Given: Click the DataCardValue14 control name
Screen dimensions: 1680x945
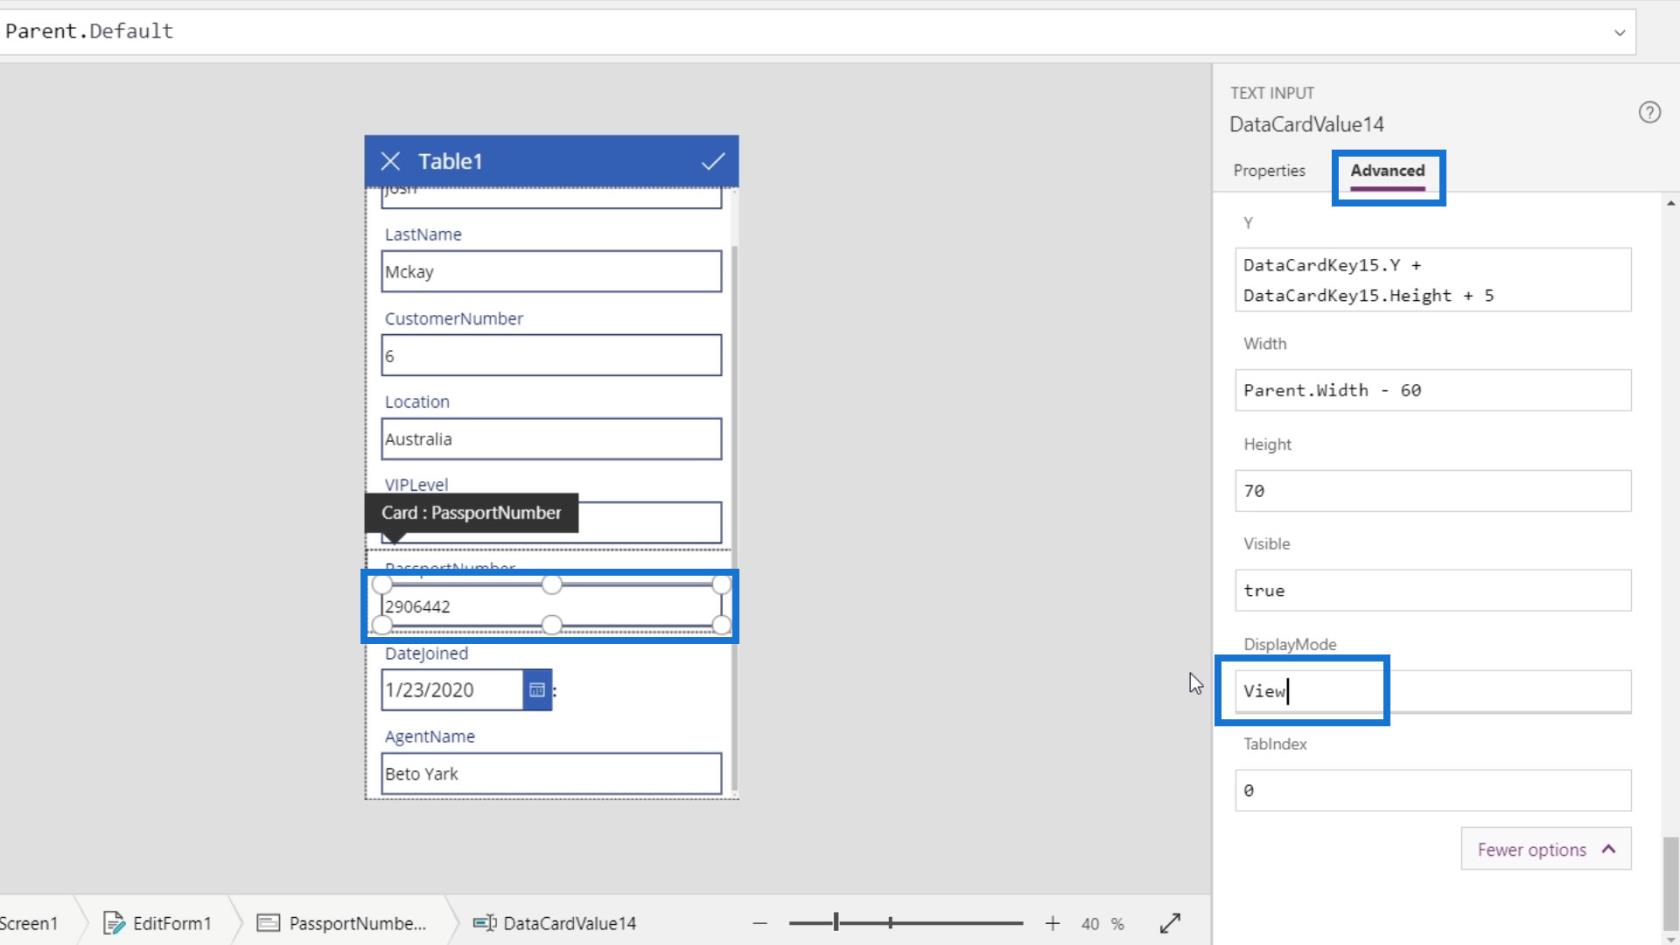Looking at the screenshot, I should [1306, 124].
